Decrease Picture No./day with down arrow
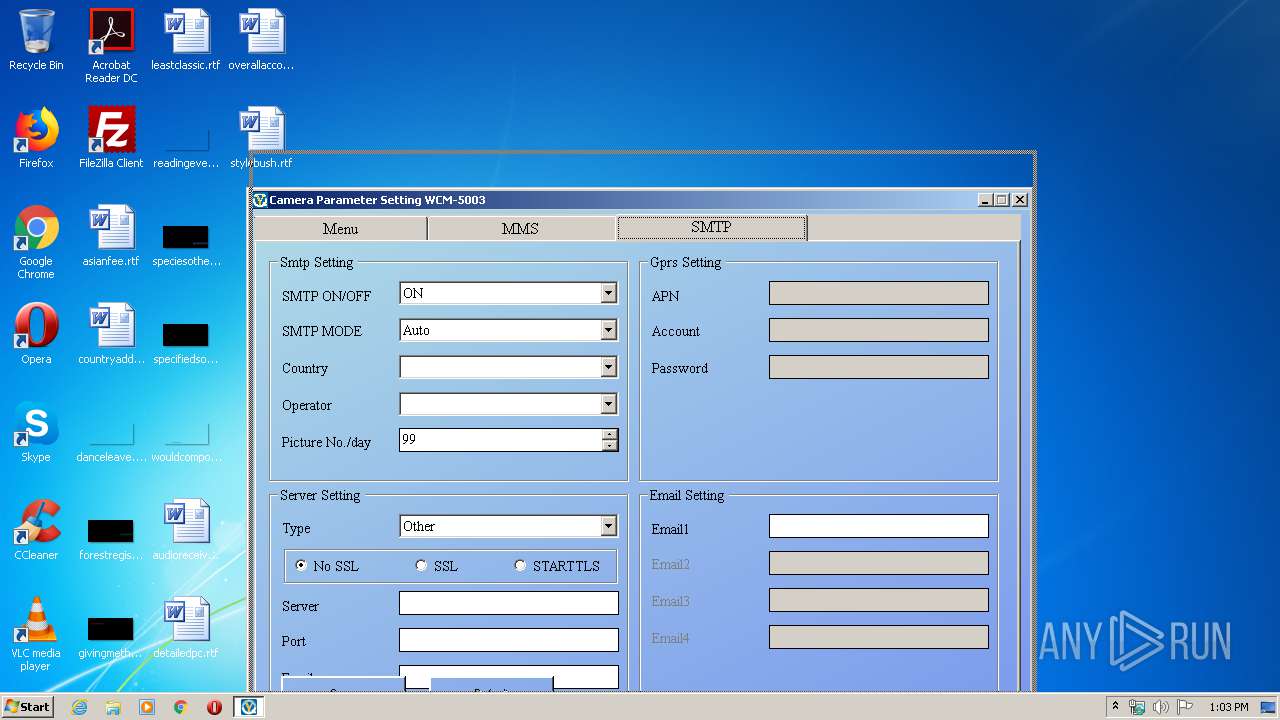 pos(609,446)
